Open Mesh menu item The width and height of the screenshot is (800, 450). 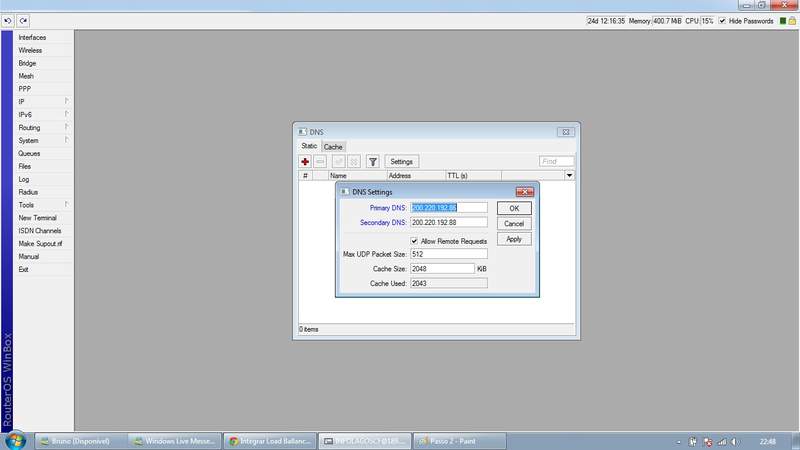coord(26,76)
